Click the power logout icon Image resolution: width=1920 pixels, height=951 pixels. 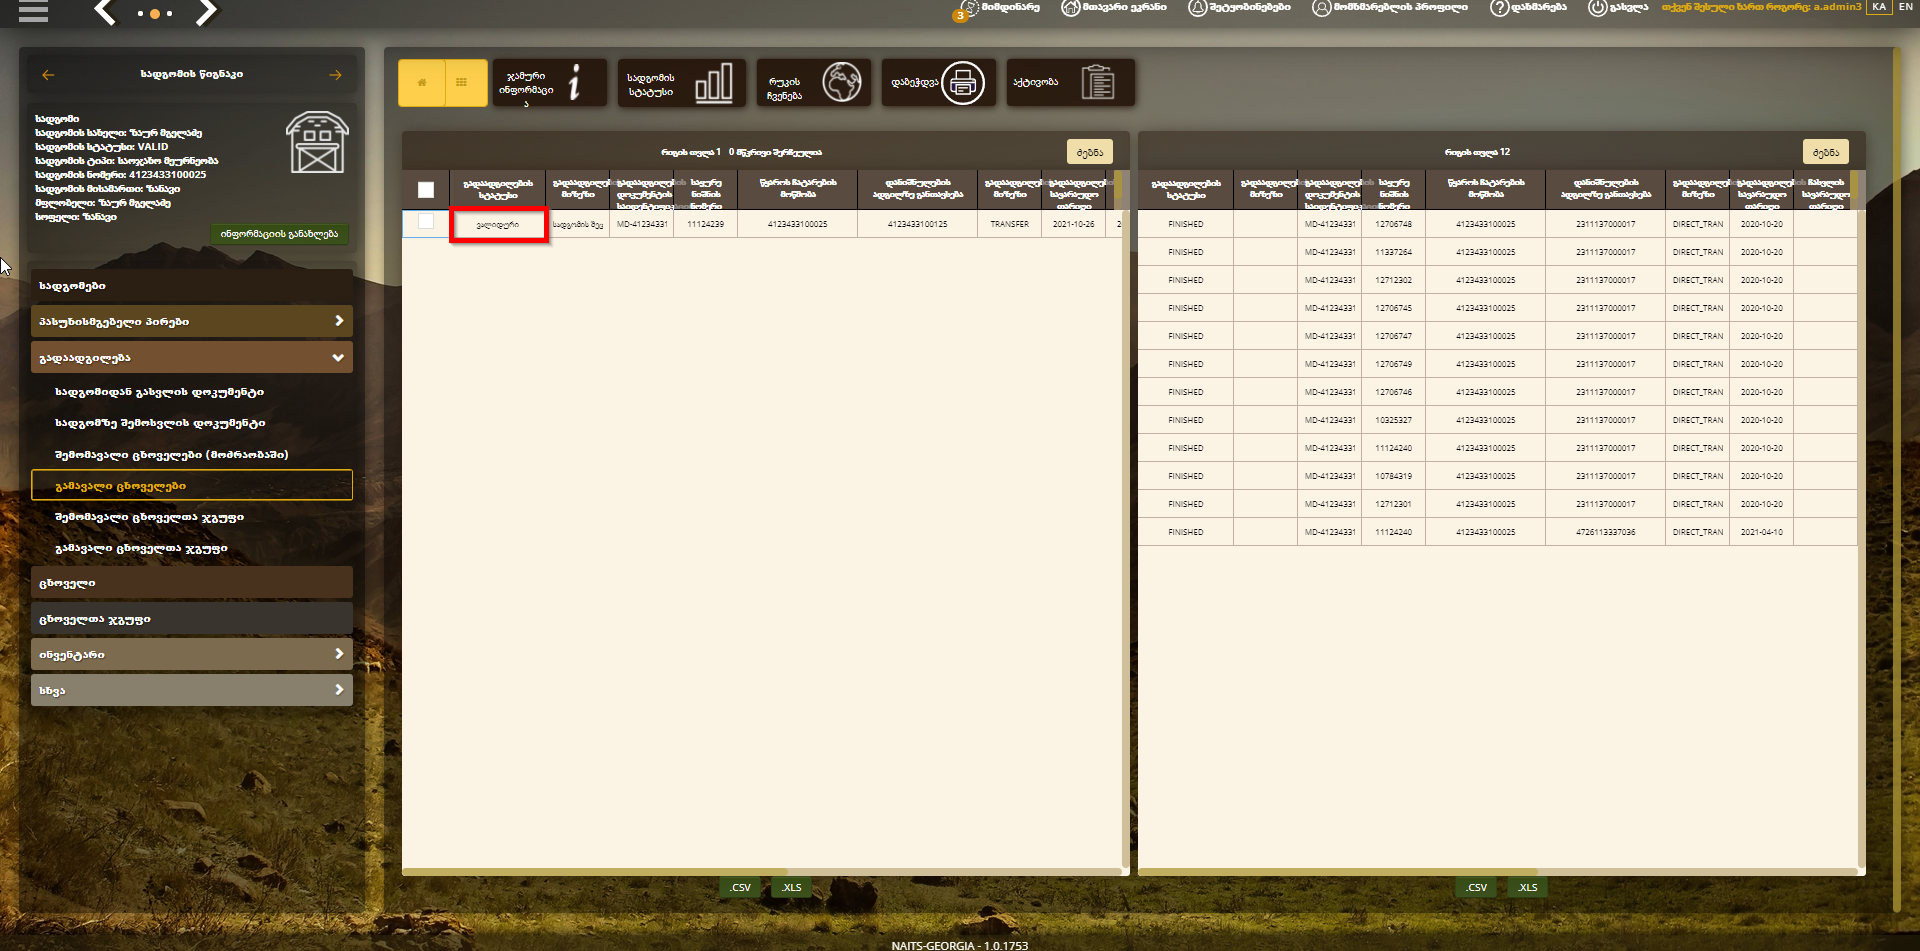(x=1597, y=8)
